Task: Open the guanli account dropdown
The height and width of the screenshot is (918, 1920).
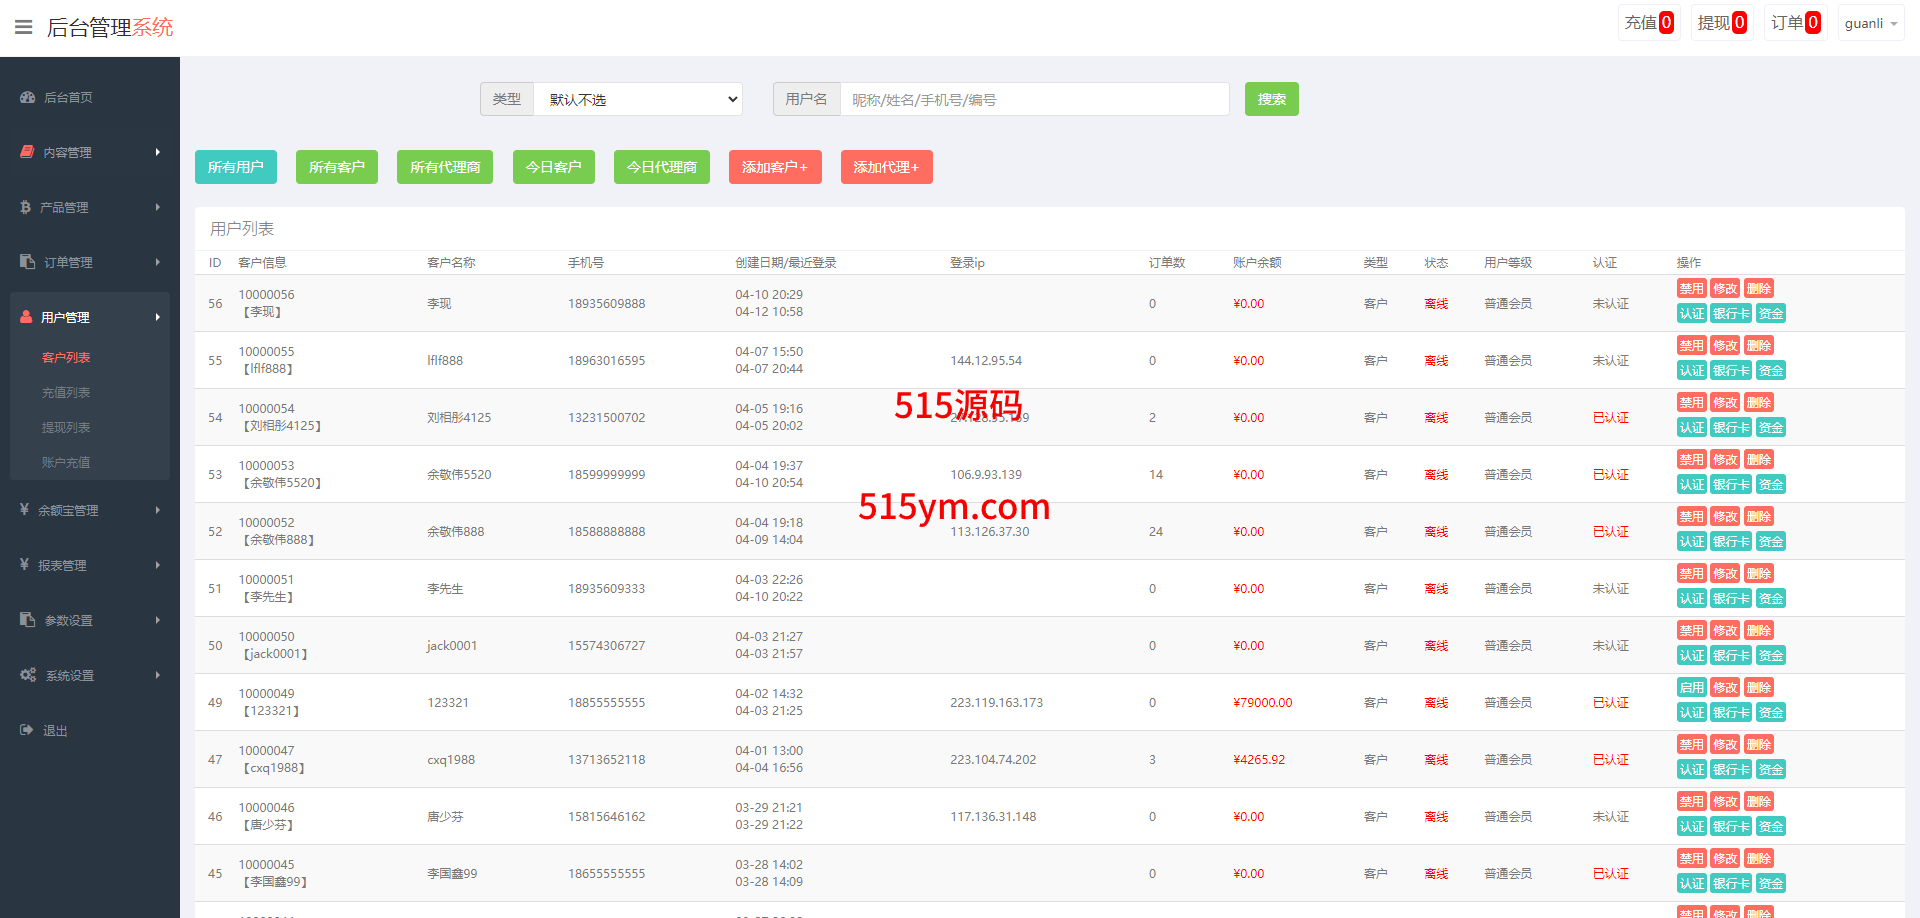Action: tap(1870, 23)
